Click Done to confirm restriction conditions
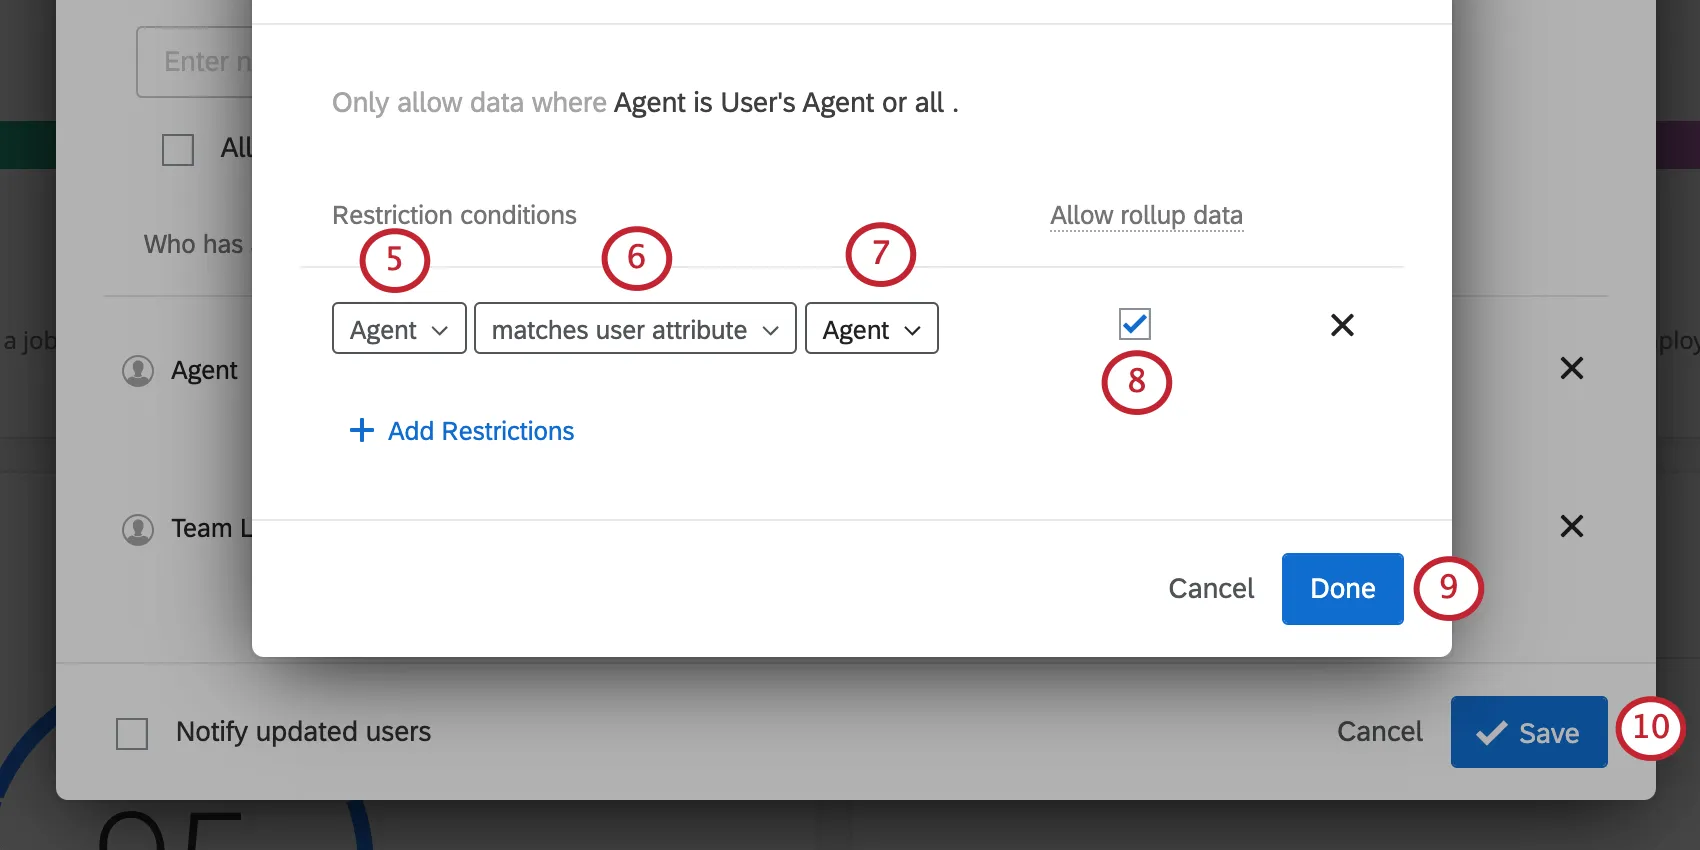The image size is (1700, 850). point(1342,588)
